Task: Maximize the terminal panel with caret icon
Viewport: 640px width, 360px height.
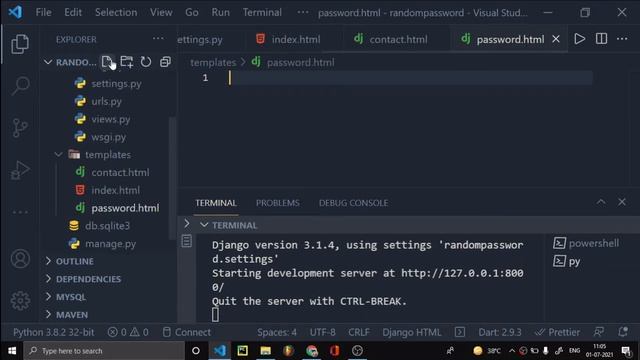Action: (x=601, y=202)
